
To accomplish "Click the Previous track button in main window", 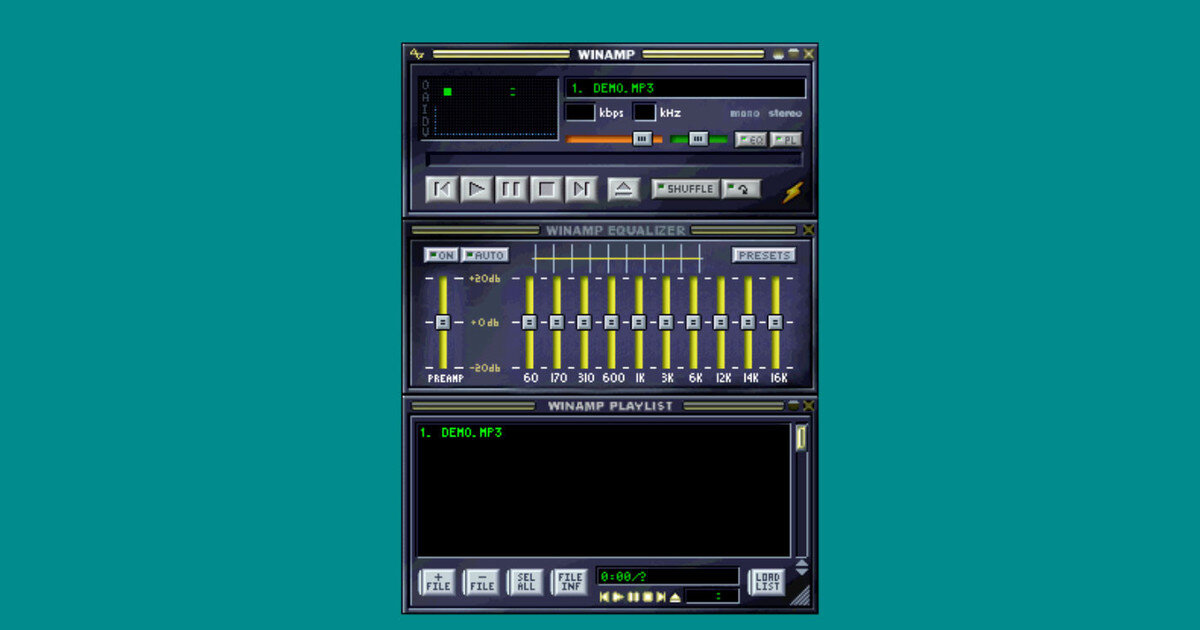I will coord(442,189).
